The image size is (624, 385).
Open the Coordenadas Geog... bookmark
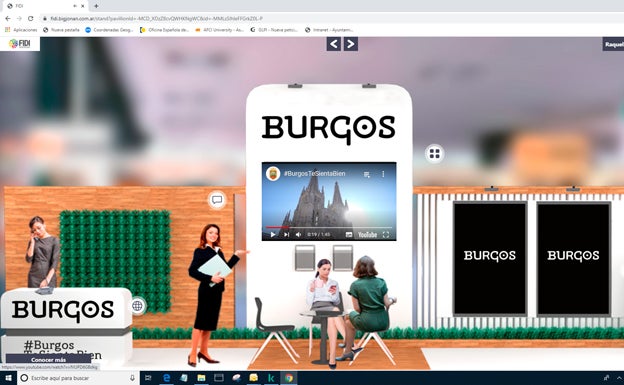click(109, 30)
